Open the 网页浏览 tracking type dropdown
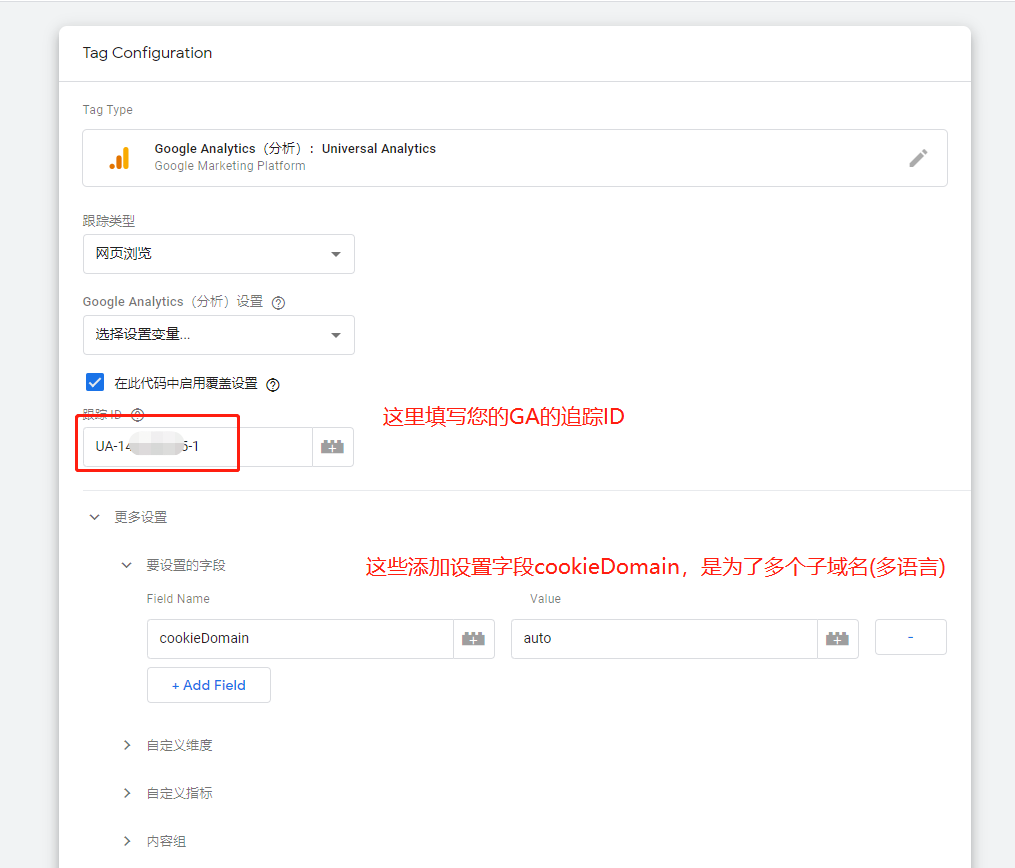This screenshot has height=868, width=1015. (x=219, y=254)
